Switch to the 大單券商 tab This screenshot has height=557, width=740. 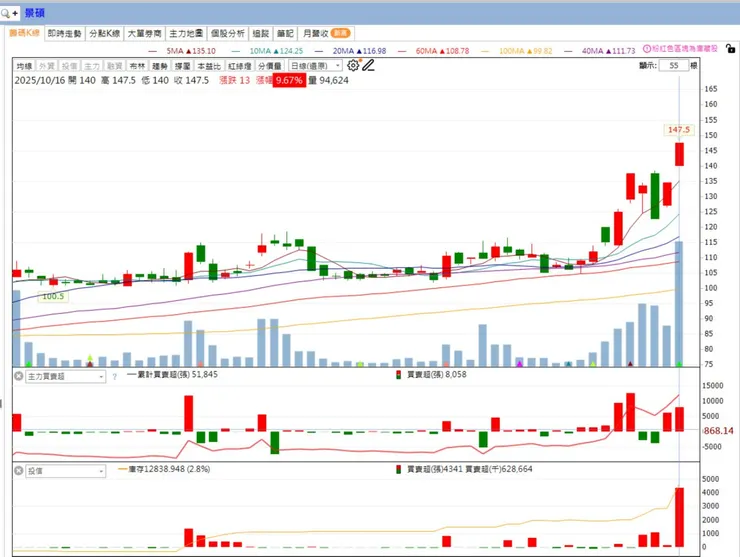pos(144,34)
